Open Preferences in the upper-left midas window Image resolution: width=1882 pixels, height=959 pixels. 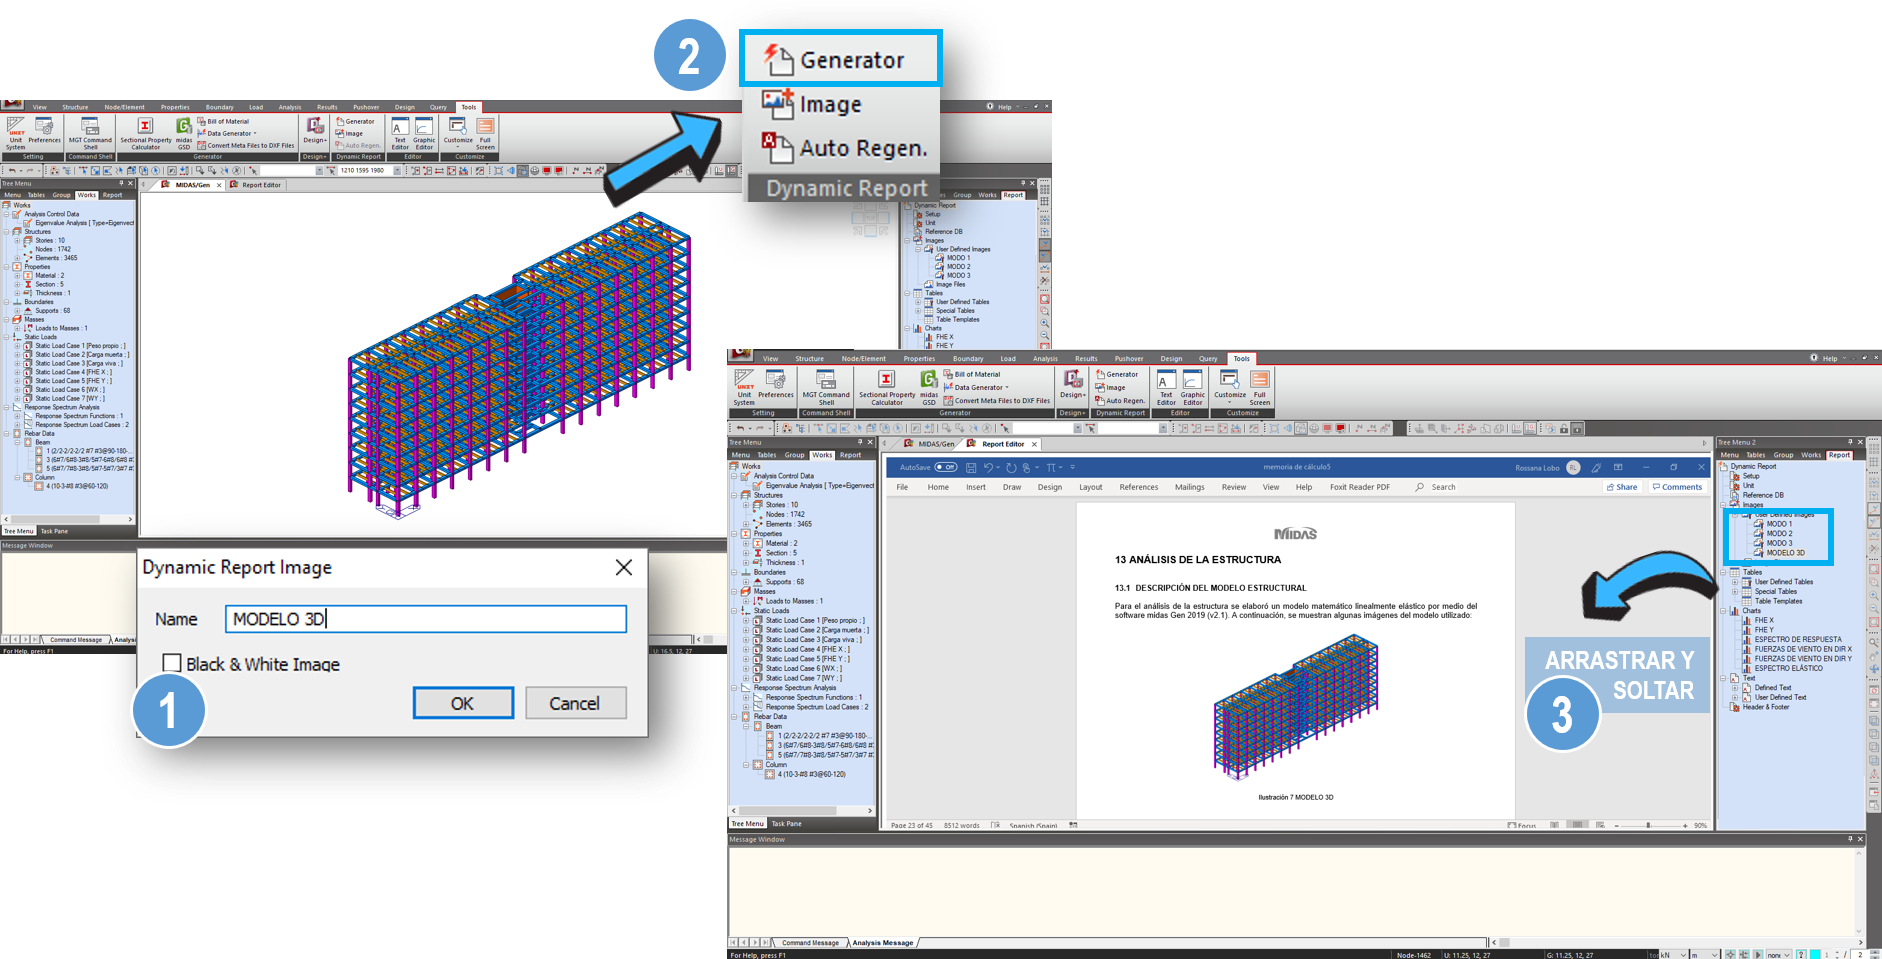(x=44, y=131)
